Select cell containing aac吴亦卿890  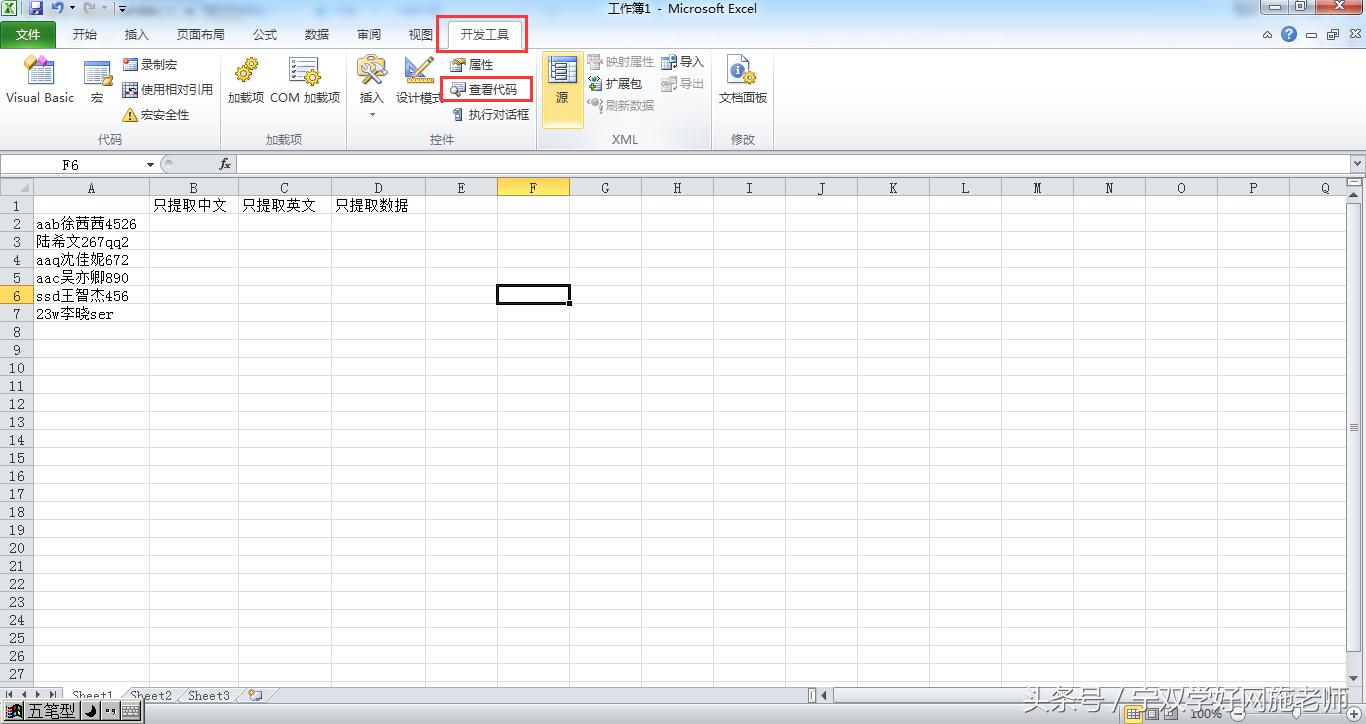(91, 278)
